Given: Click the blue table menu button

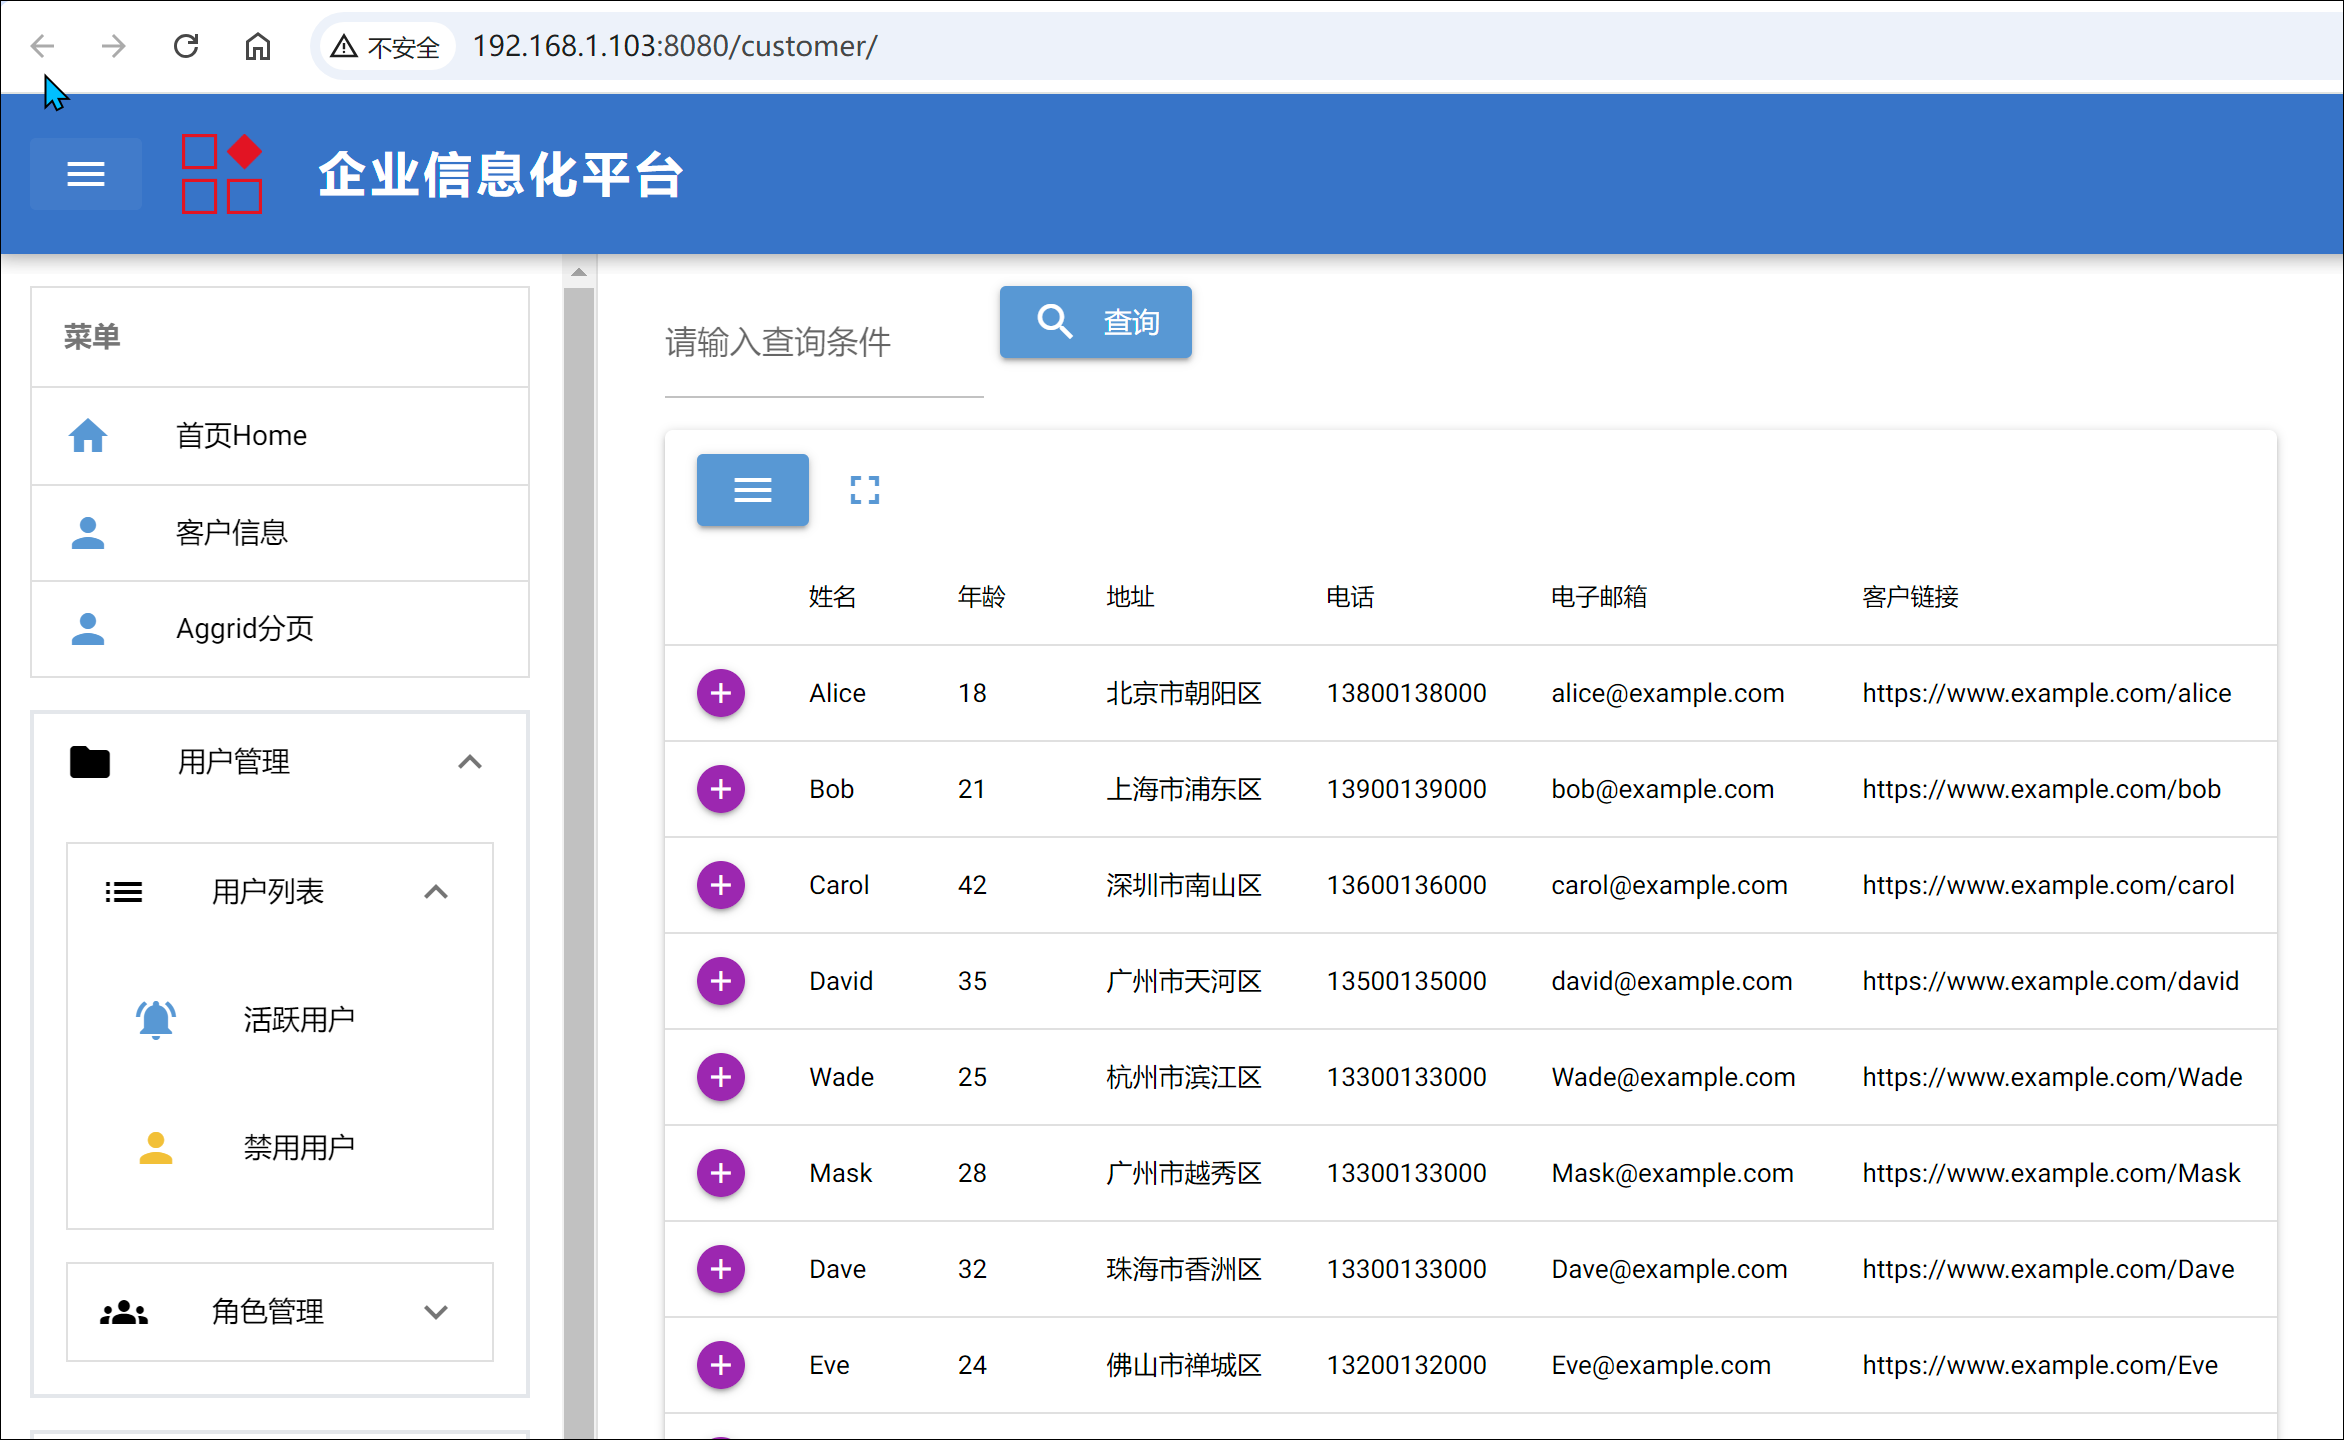Looking at the screenshot, I should tap(752, 490).
